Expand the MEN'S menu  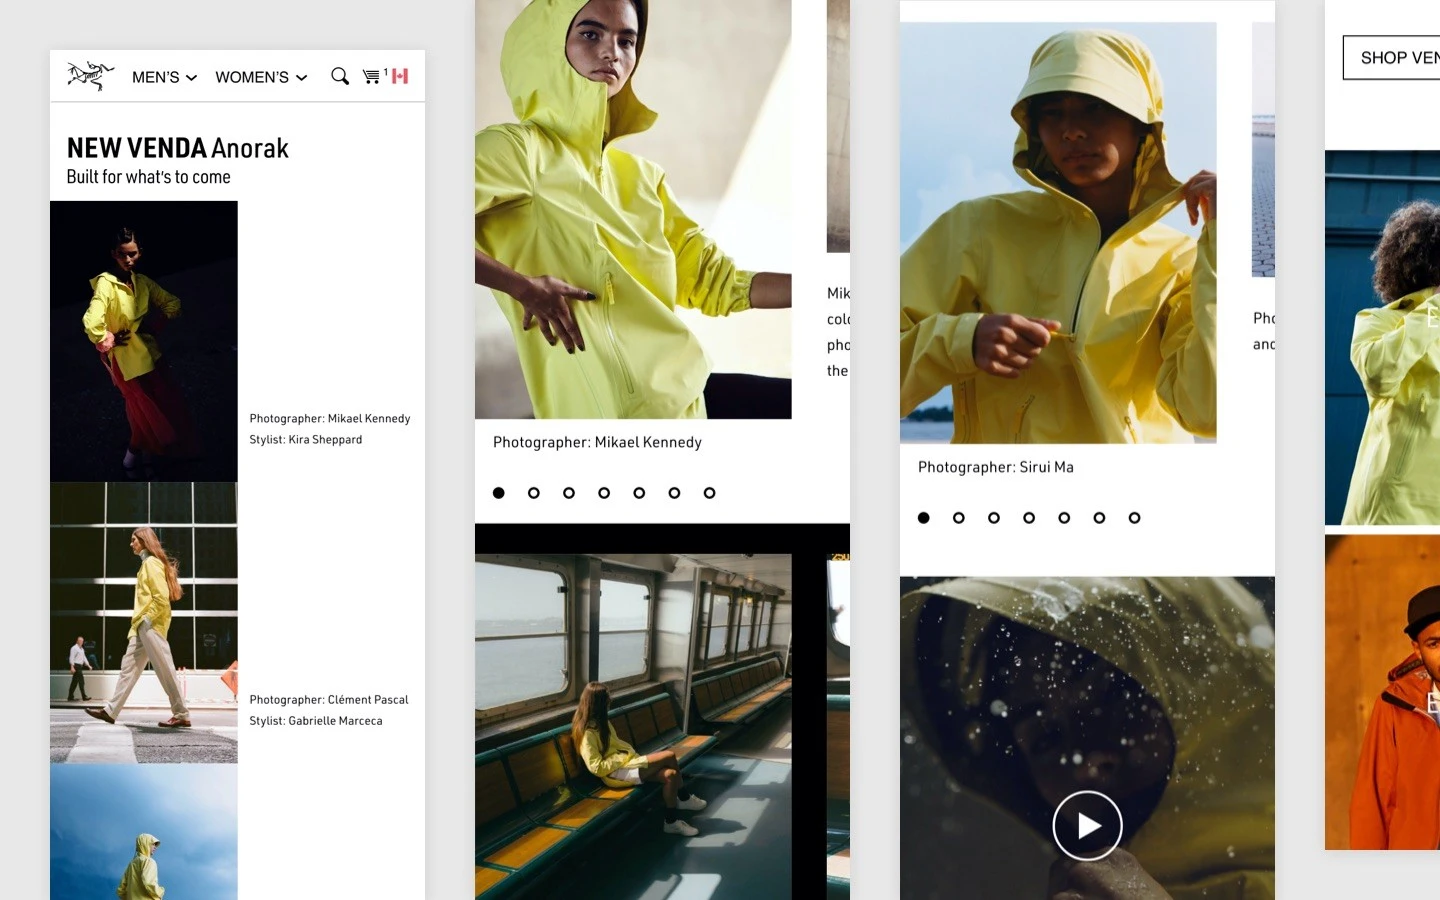tap(164, 77)
